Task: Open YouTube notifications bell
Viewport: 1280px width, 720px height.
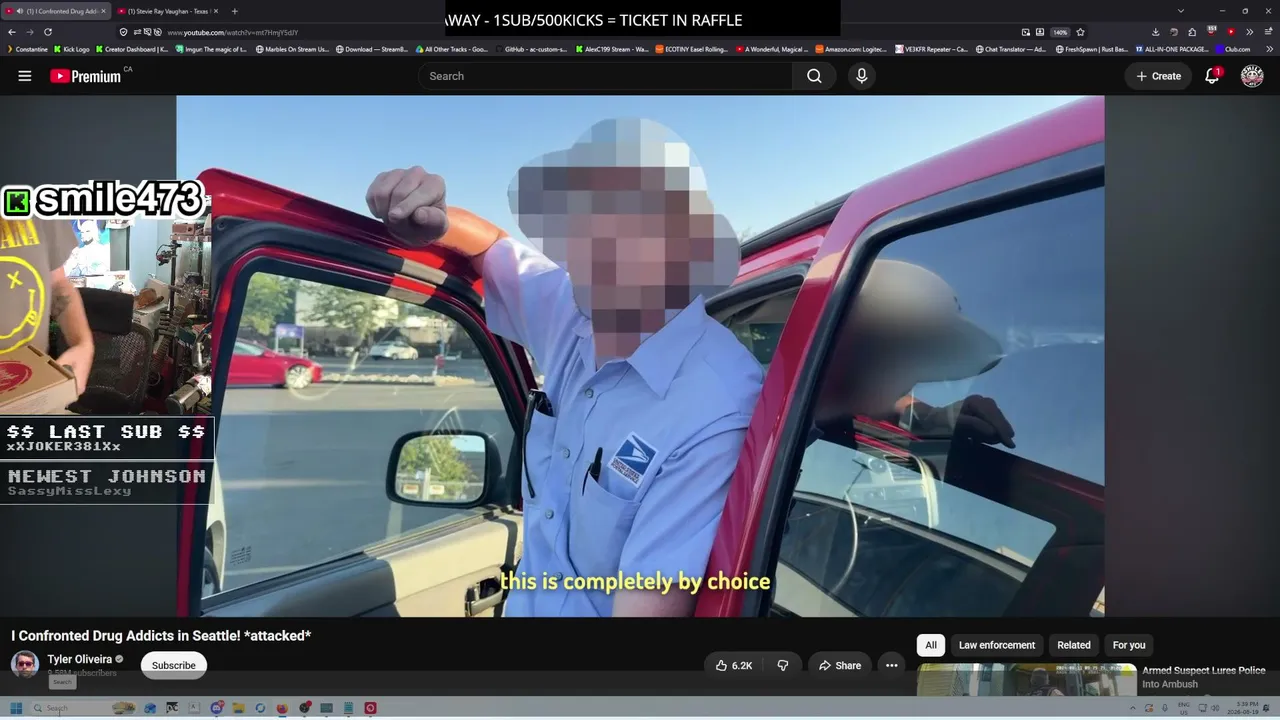Action: point(1212,76)
